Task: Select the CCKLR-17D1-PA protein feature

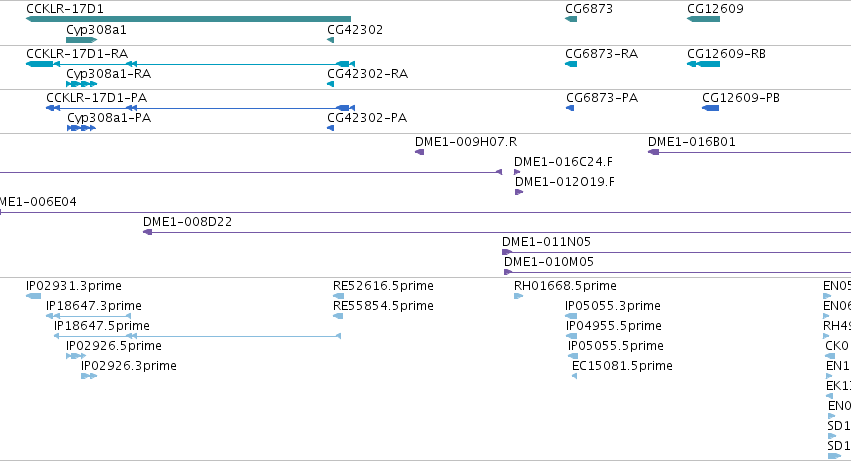Action: tap(200, 108)
